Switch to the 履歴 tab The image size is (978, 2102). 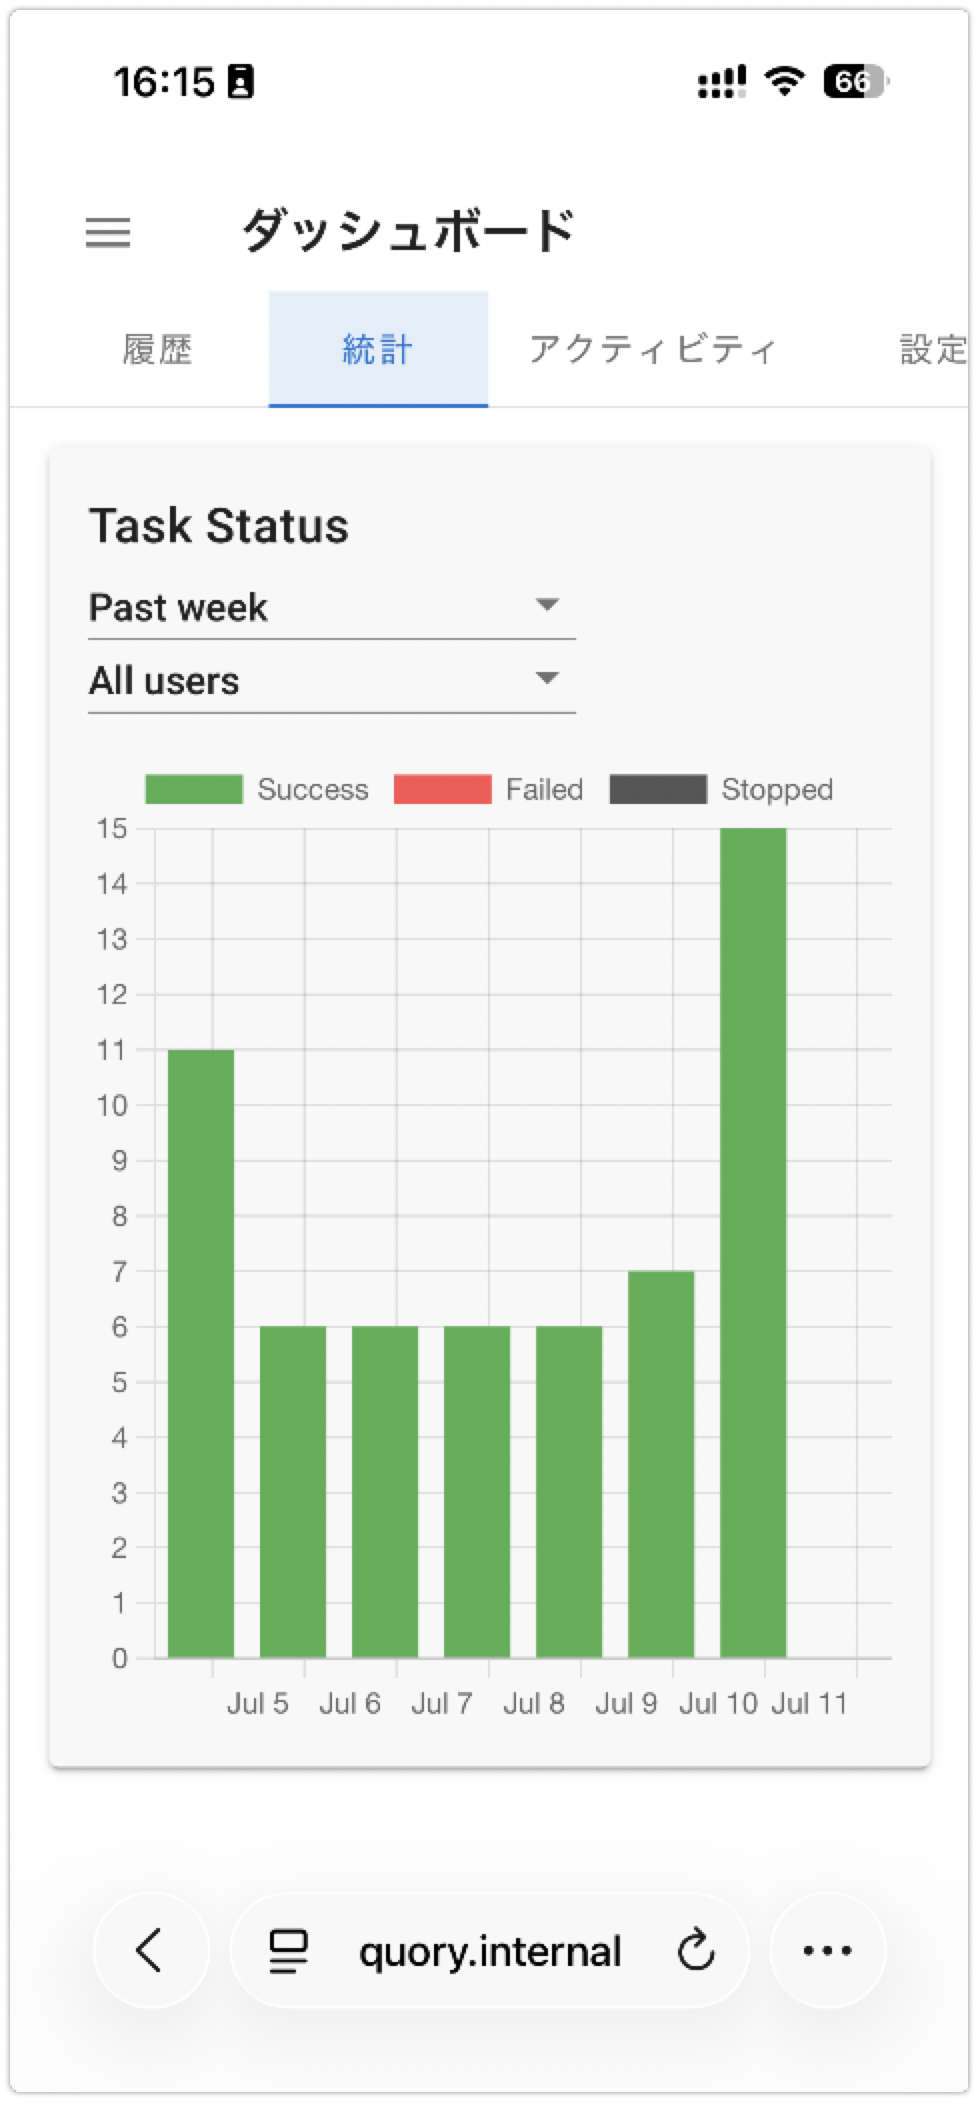(x=158, y=350)
